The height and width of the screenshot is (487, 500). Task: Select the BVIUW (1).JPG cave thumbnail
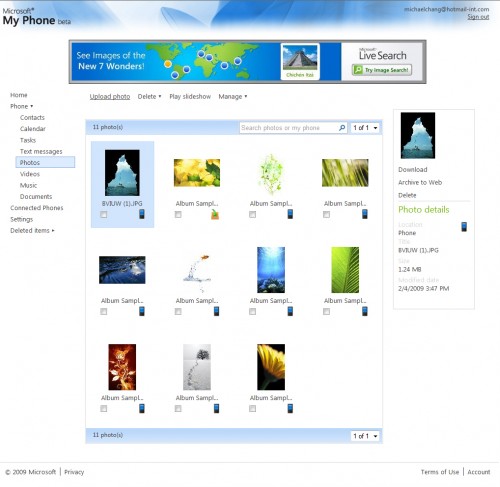122,173
